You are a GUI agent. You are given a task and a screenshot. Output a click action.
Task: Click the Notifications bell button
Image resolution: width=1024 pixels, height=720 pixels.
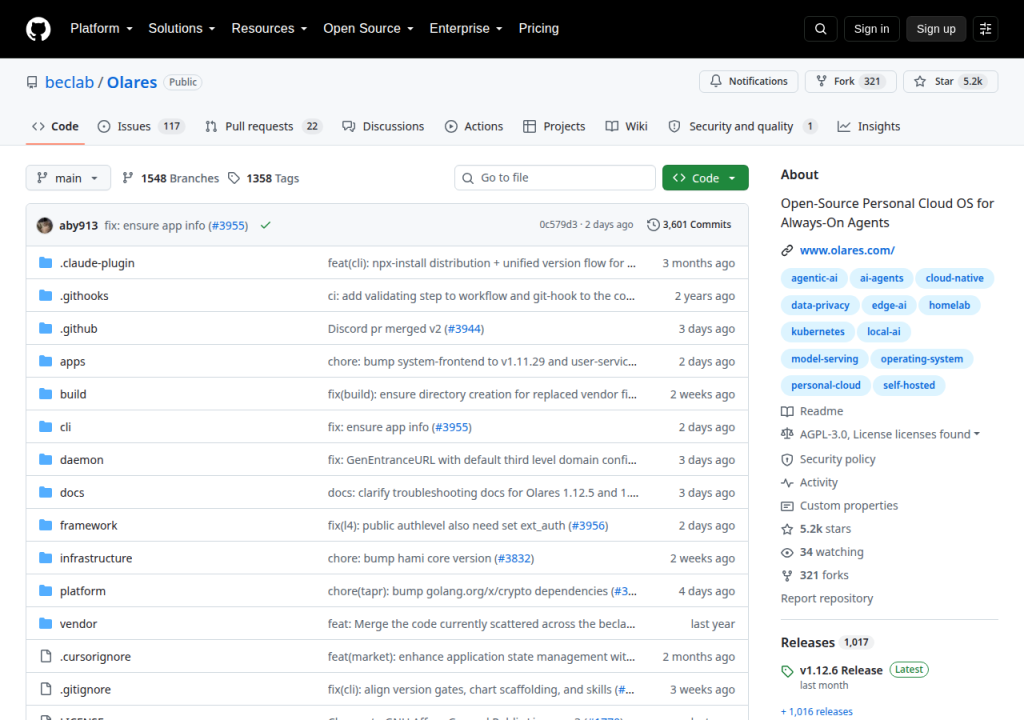click(x=748, y=81)
